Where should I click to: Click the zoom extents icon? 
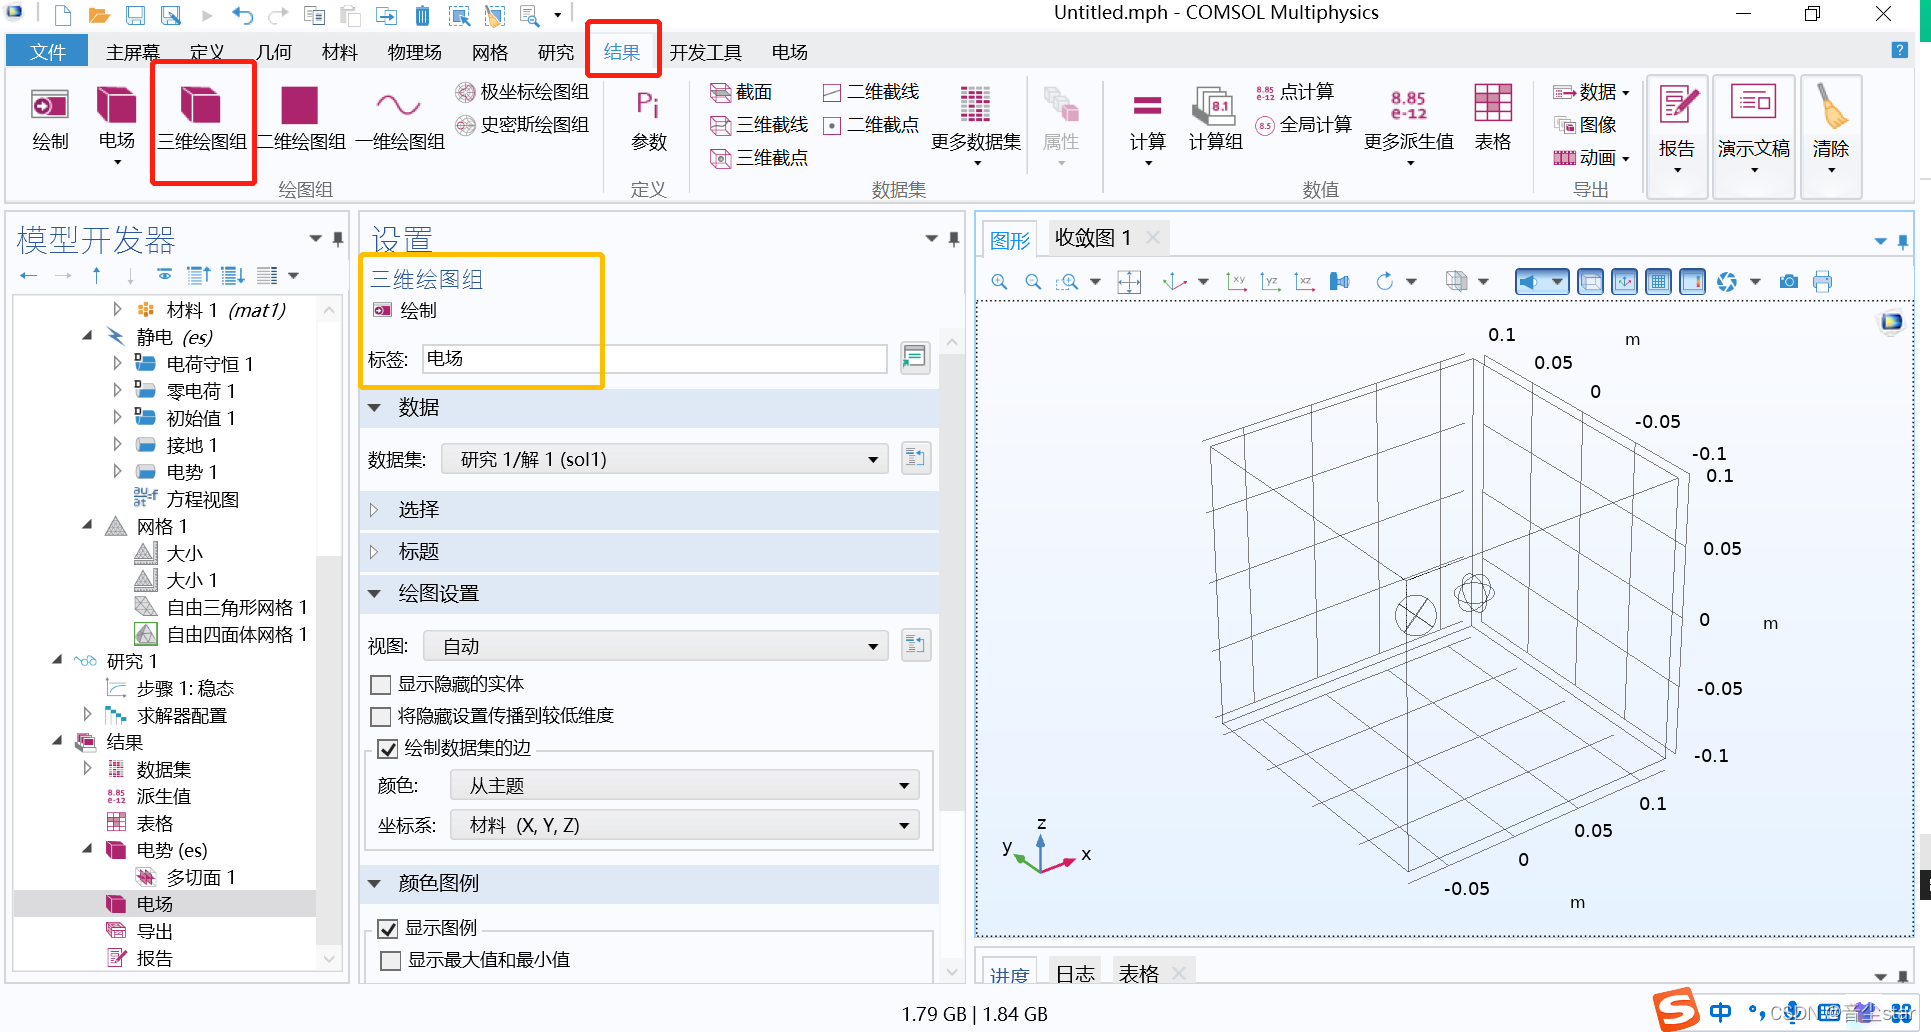[1129, 282]
